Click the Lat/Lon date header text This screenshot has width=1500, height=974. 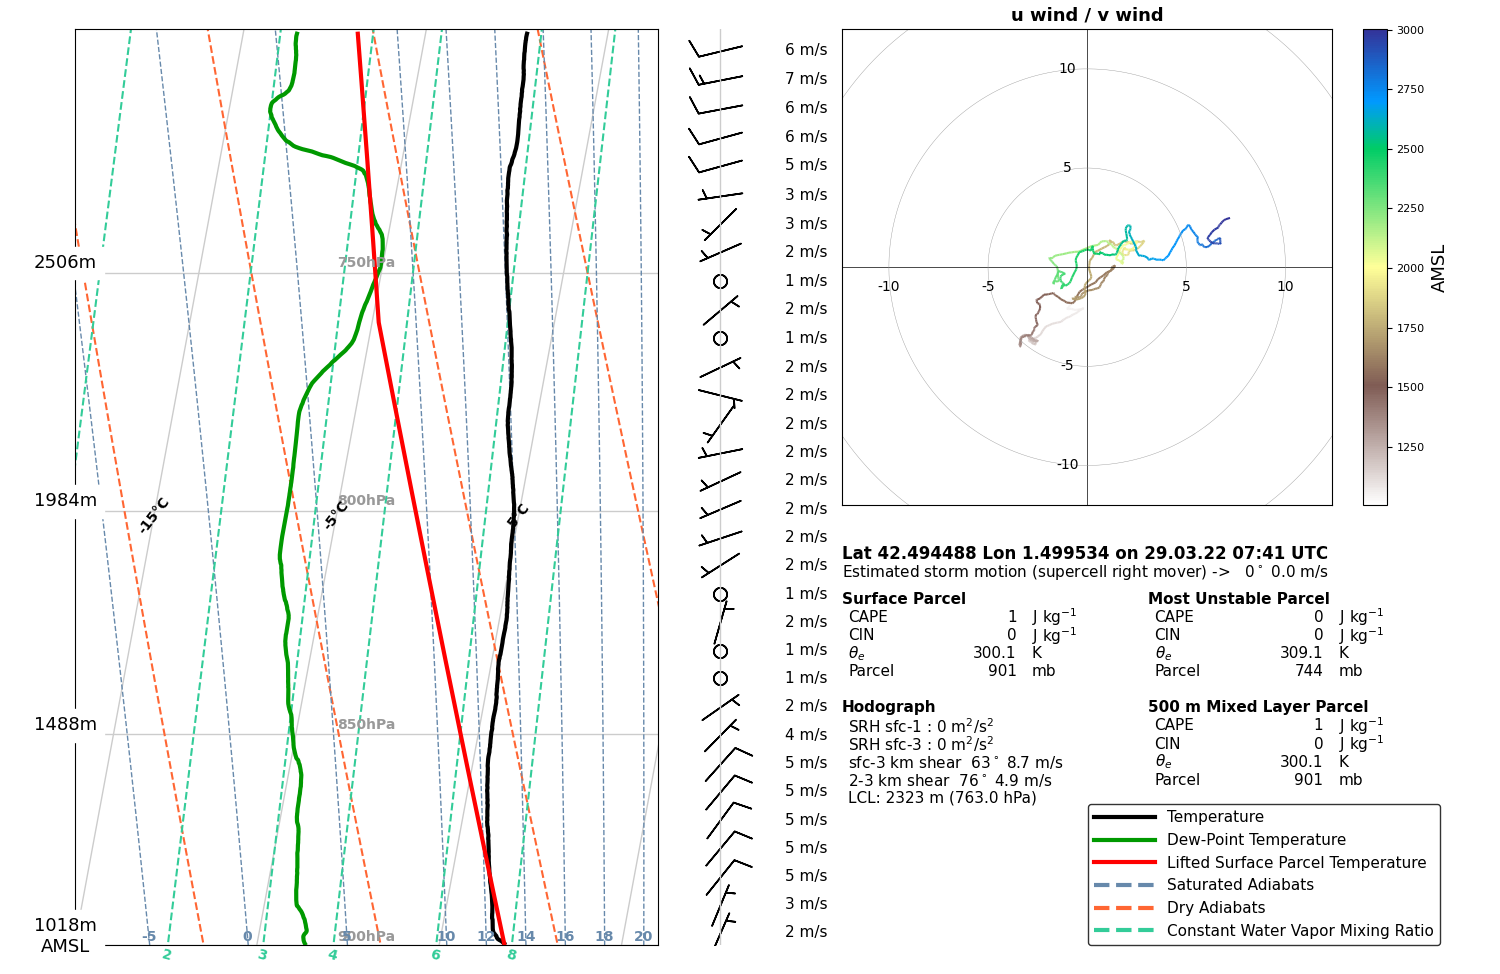click(x=1084, y=553)
